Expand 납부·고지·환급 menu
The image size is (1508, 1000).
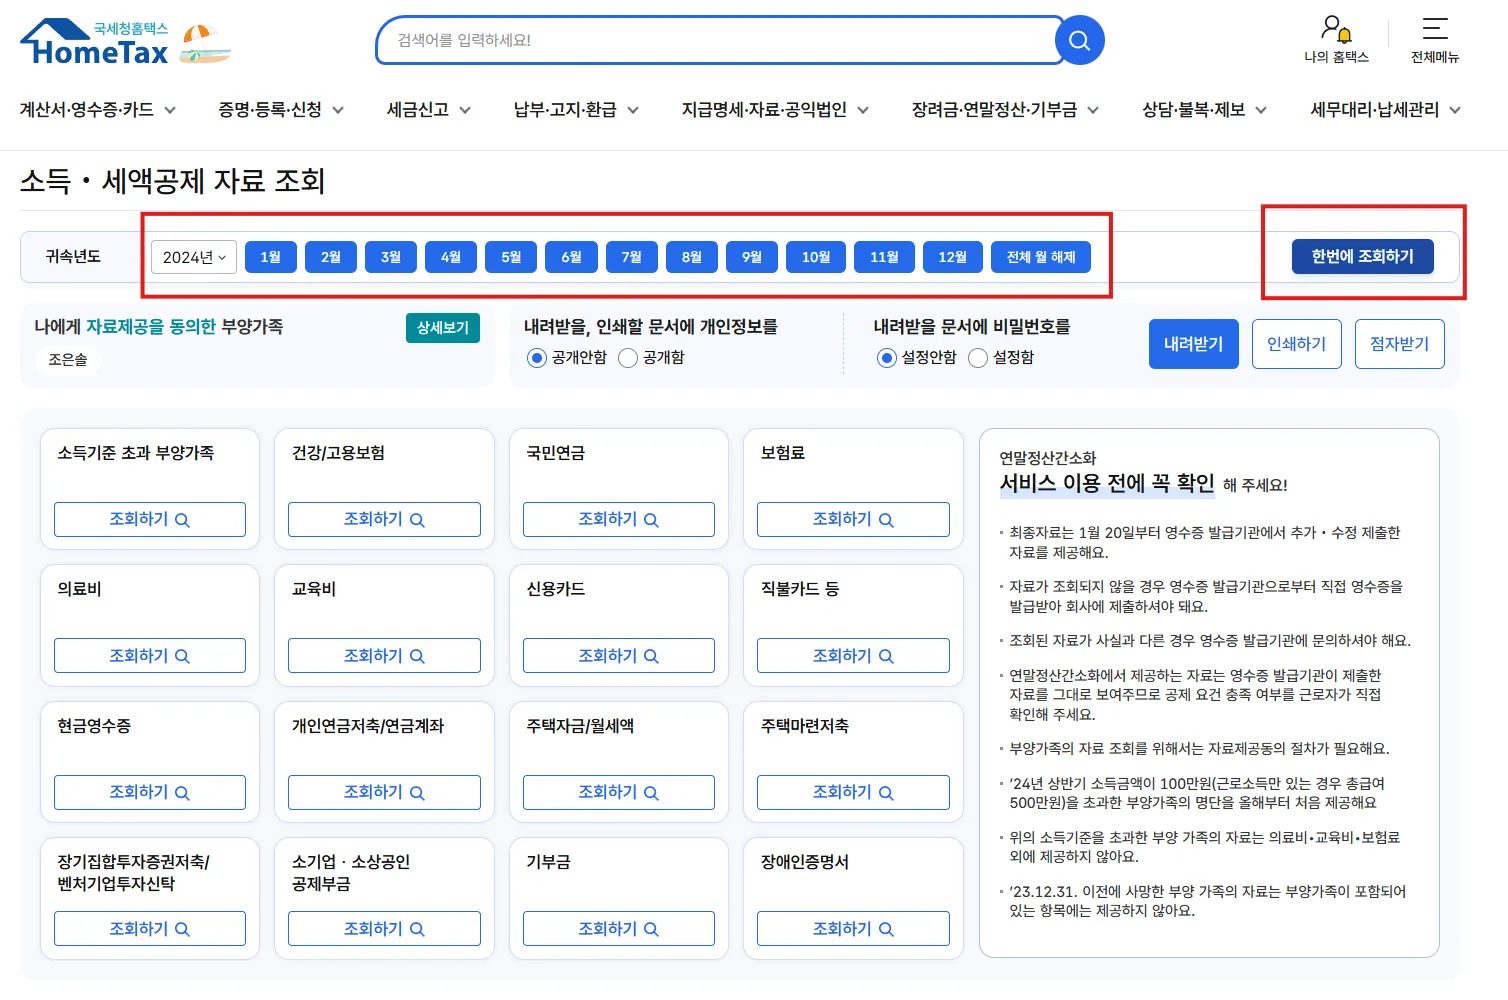pos(576,110)
